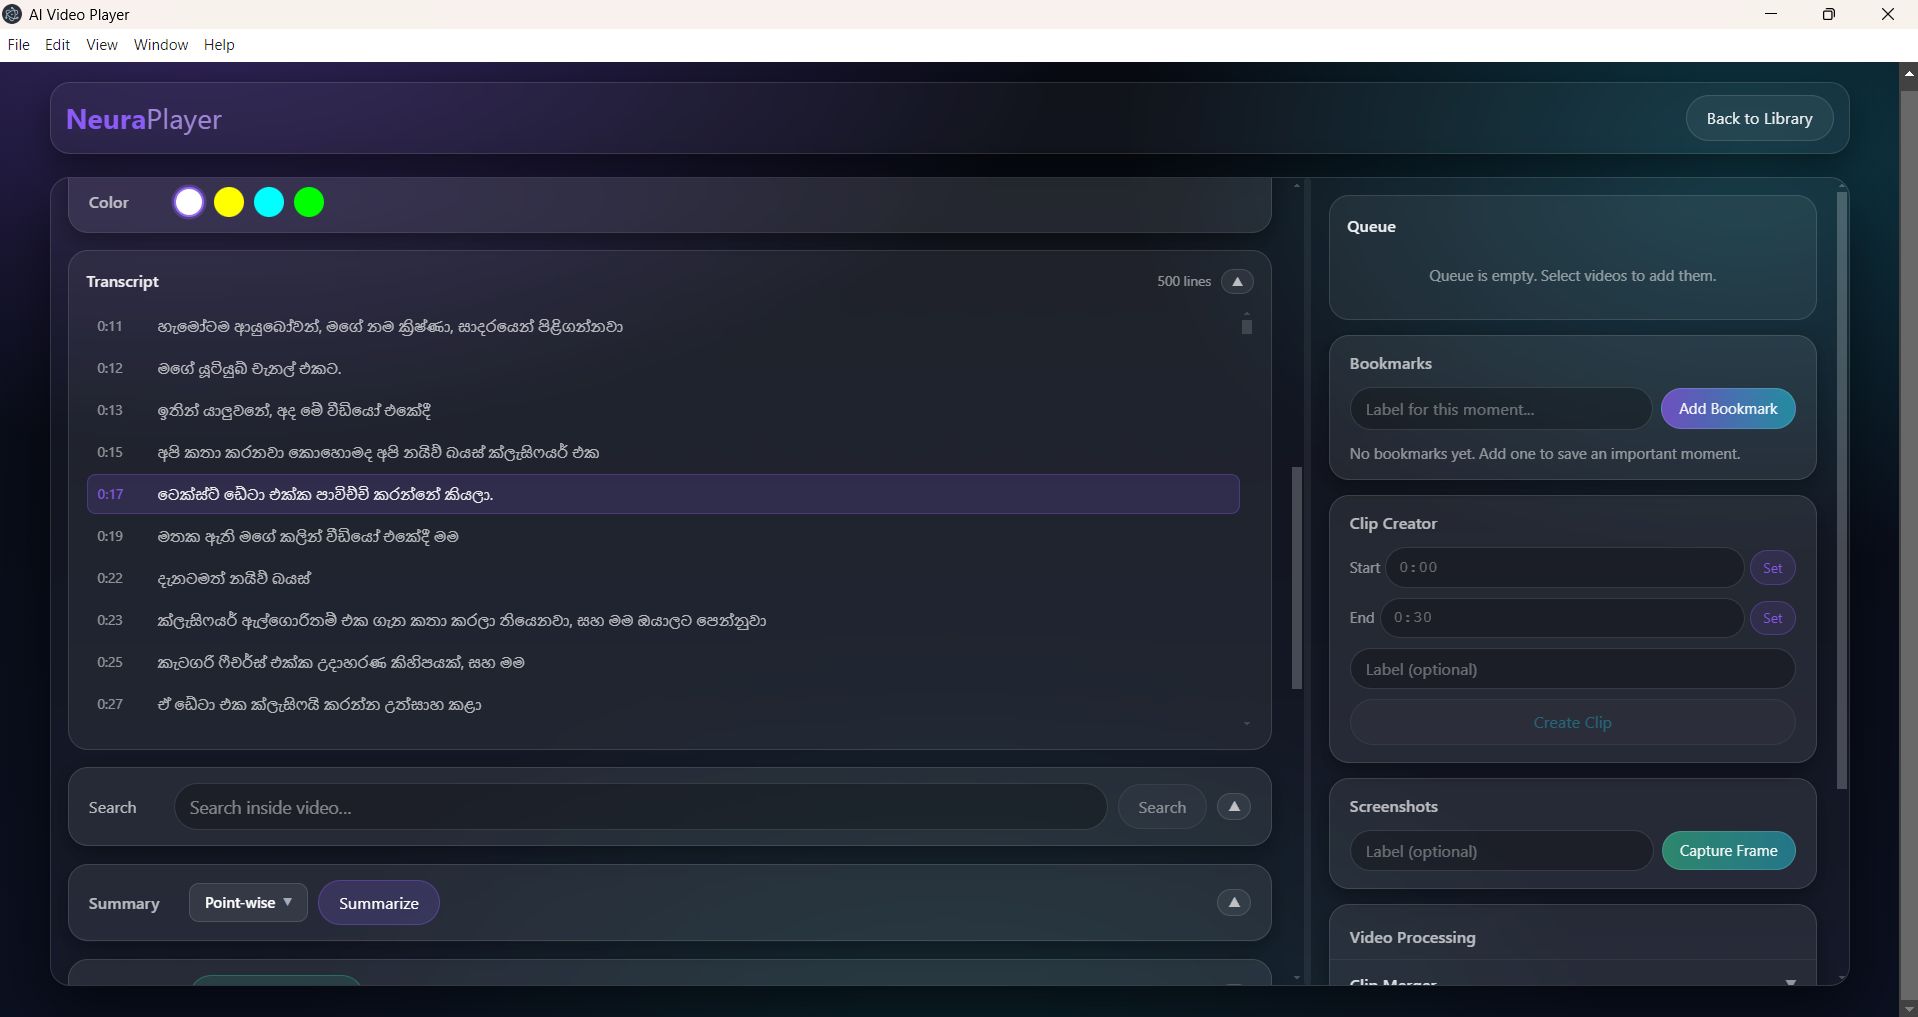Image resolution: width=1918 pixels, height=1017 pixels.
Task: Click the left panel vertical scrollbar thumb
Action: (1297, 578)
